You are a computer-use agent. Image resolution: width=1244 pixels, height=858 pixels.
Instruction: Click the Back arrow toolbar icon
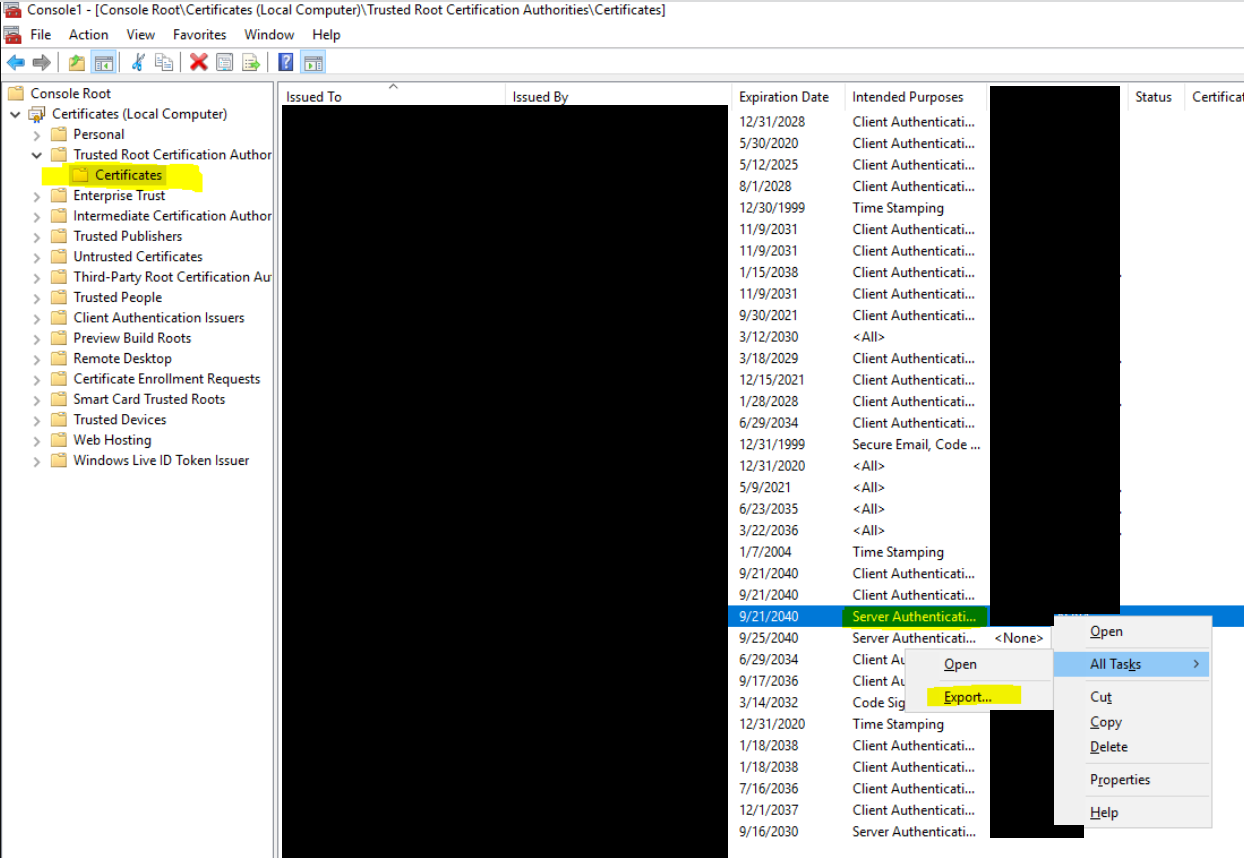(x=15, y=63)
